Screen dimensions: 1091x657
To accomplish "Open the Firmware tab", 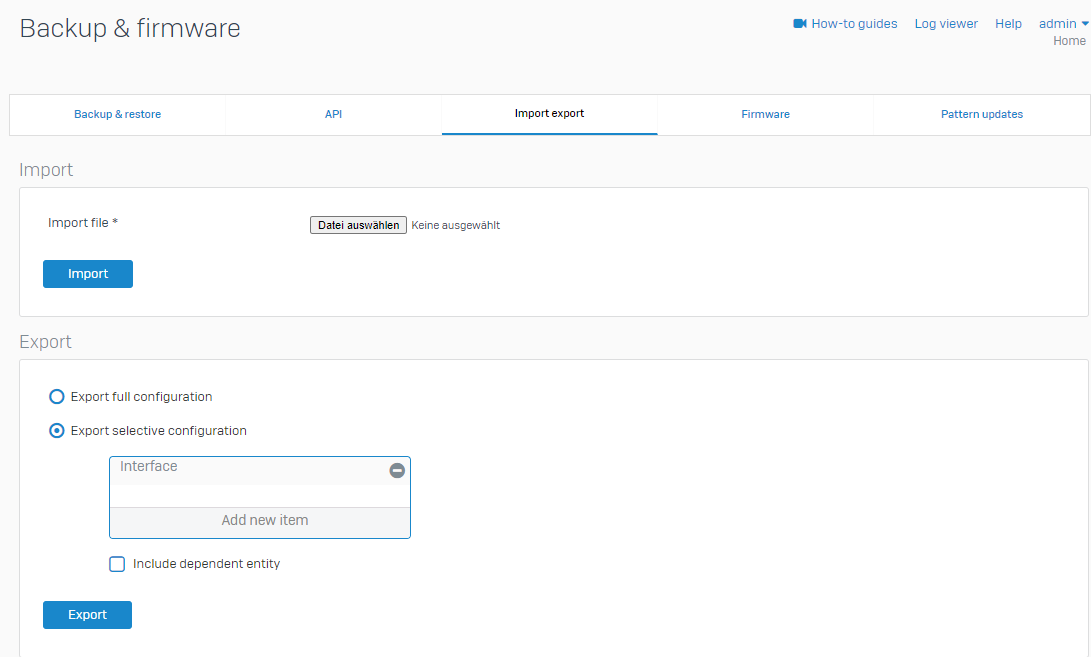I will pos(765,115).
